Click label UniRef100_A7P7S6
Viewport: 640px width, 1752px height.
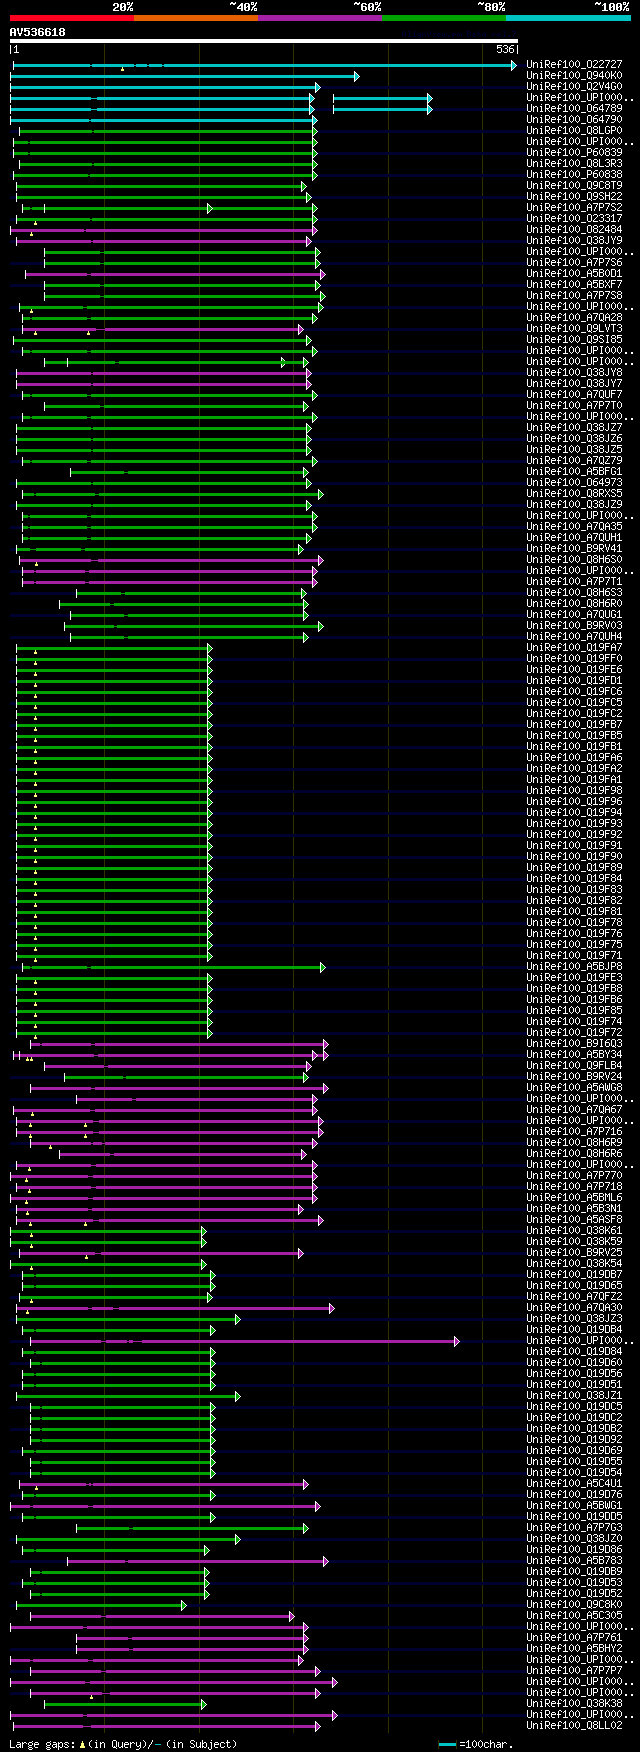tap(574, 263)
